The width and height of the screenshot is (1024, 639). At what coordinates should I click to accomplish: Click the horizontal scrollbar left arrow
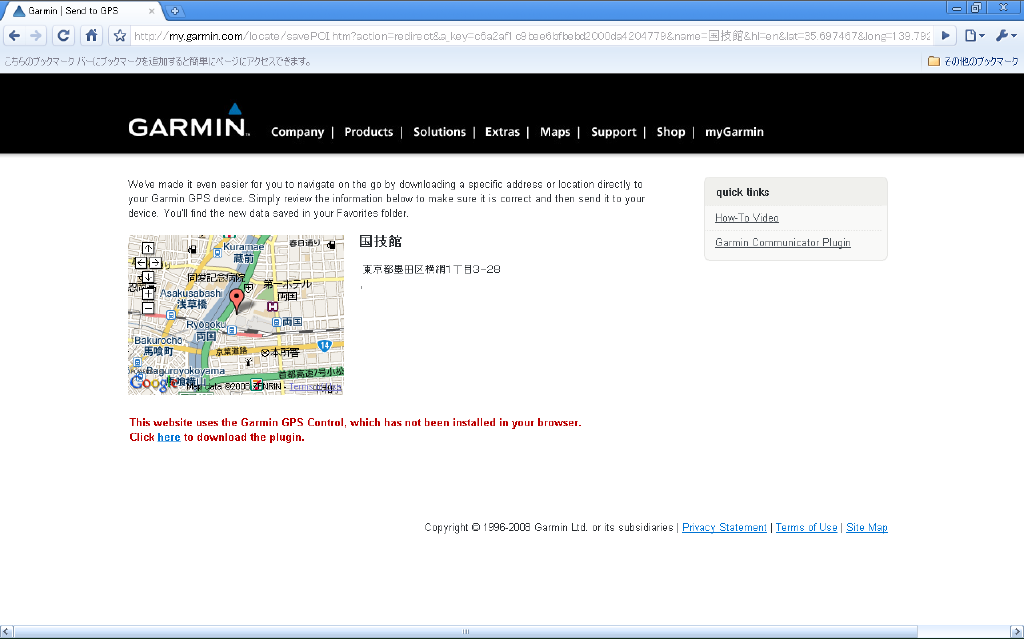[x=7, y=632]
